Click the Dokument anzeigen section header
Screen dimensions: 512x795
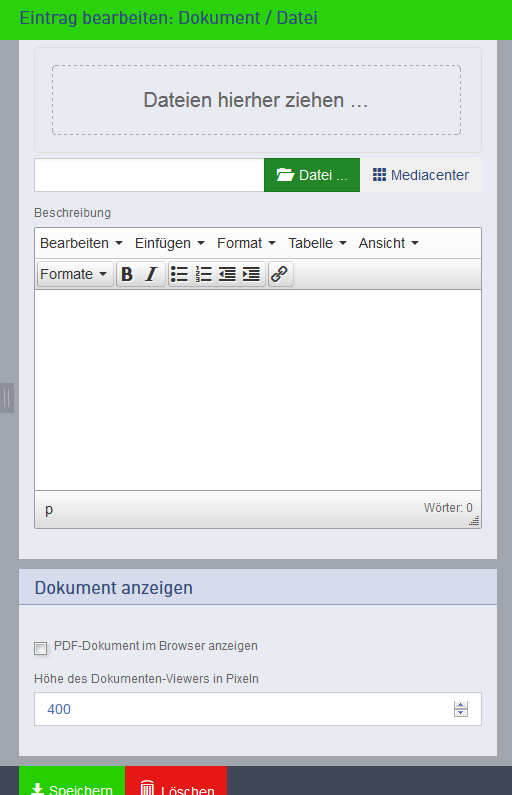coord(258,587)
